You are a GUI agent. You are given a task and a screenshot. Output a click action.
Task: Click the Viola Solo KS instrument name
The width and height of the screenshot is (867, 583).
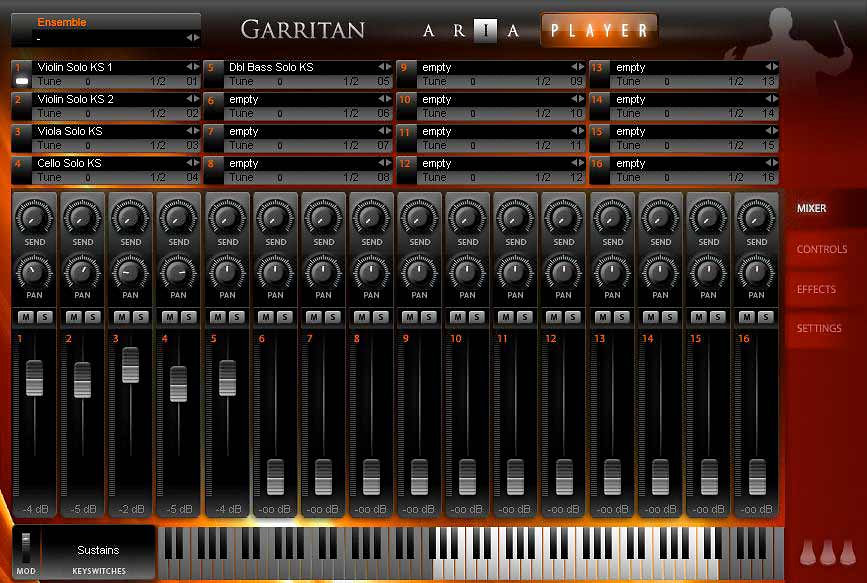(70, 131)
